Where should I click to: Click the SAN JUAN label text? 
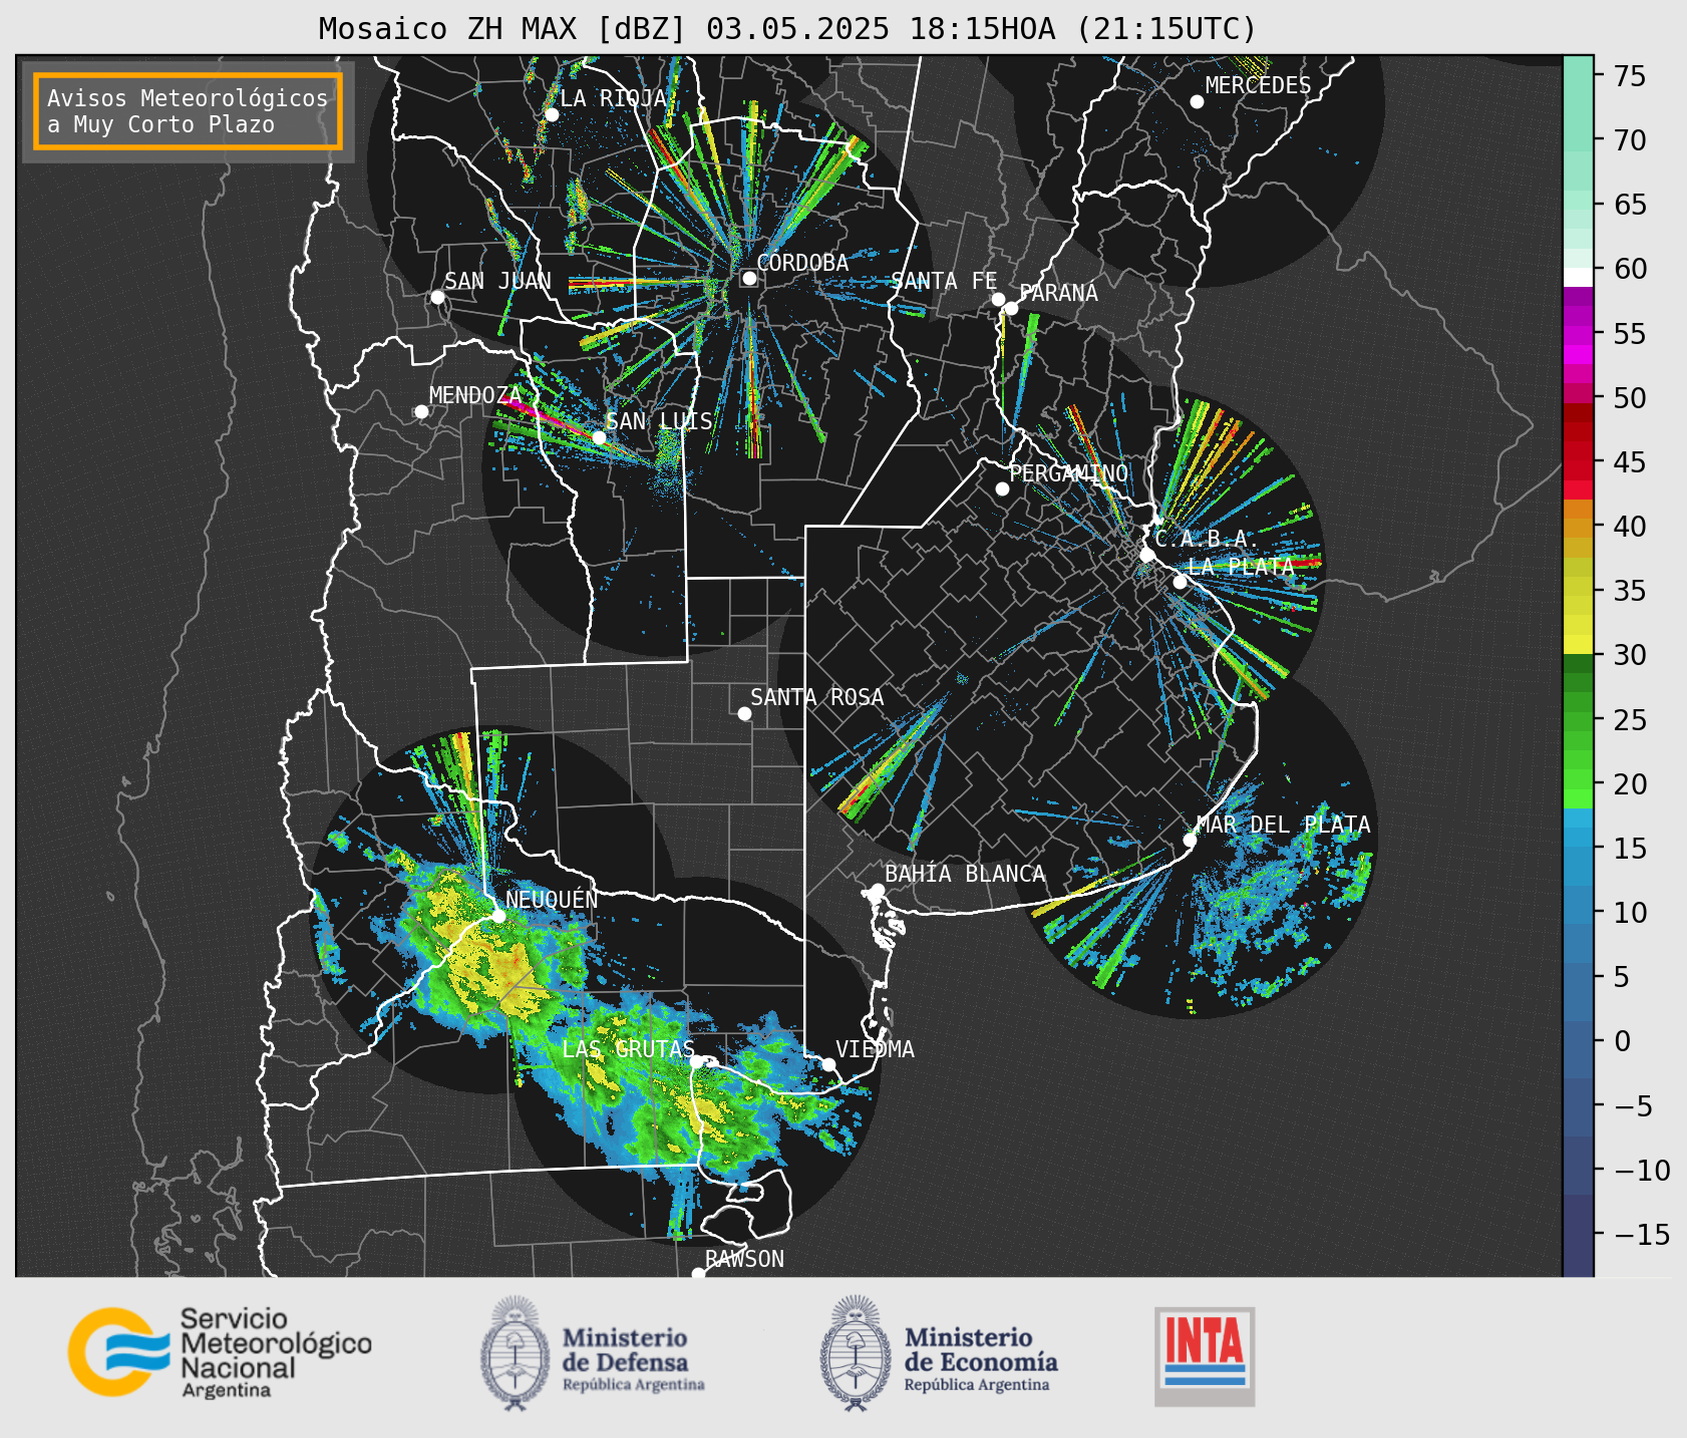(x=498, y=281)
